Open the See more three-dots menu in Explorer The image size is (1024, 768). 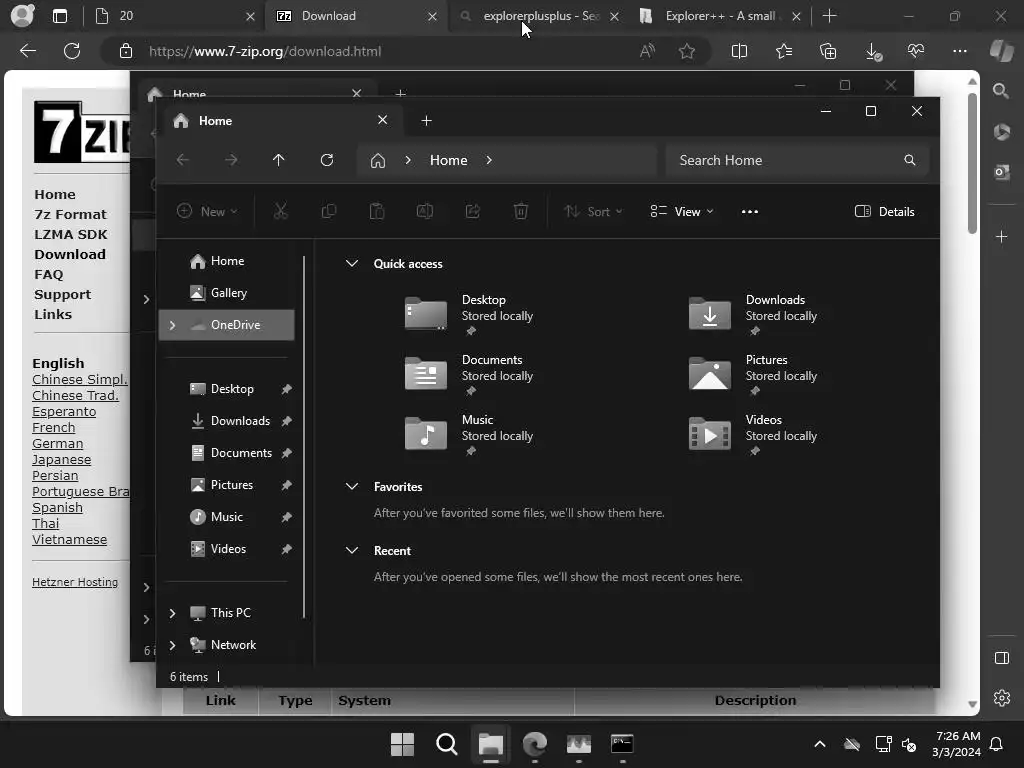point(750,212)
